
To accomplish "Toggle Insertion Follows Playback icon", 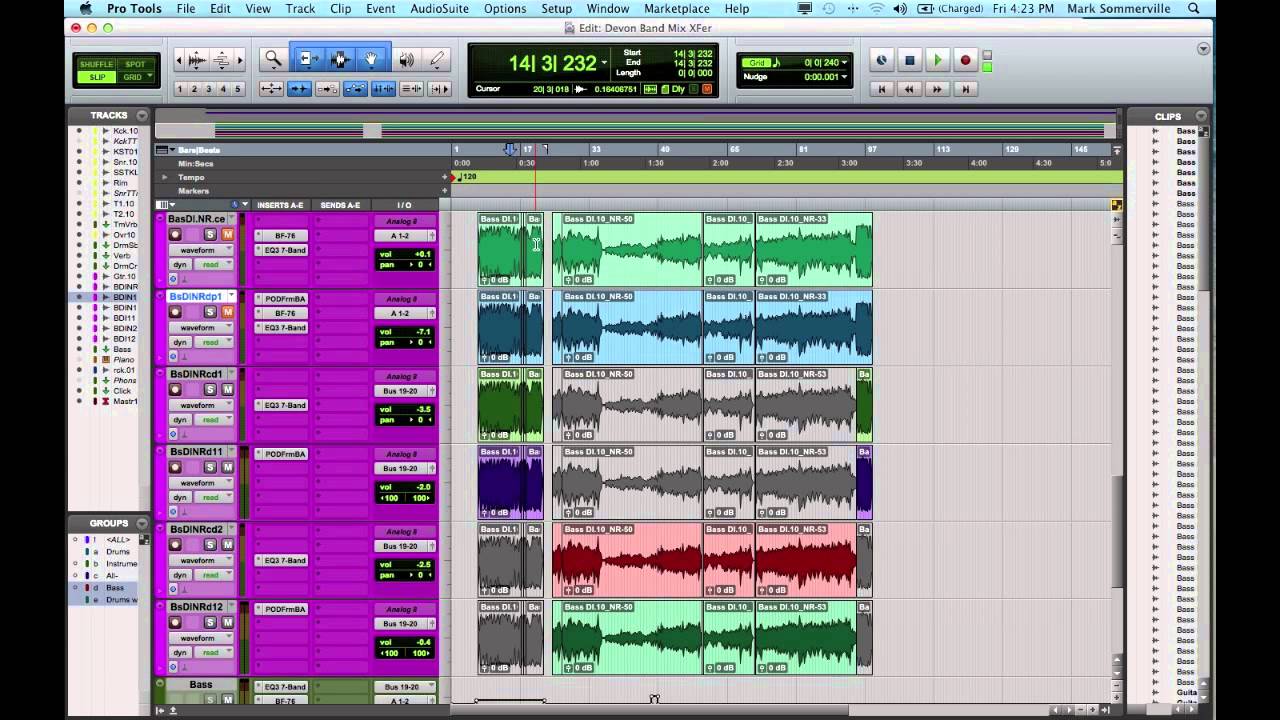I will [439, 89].
